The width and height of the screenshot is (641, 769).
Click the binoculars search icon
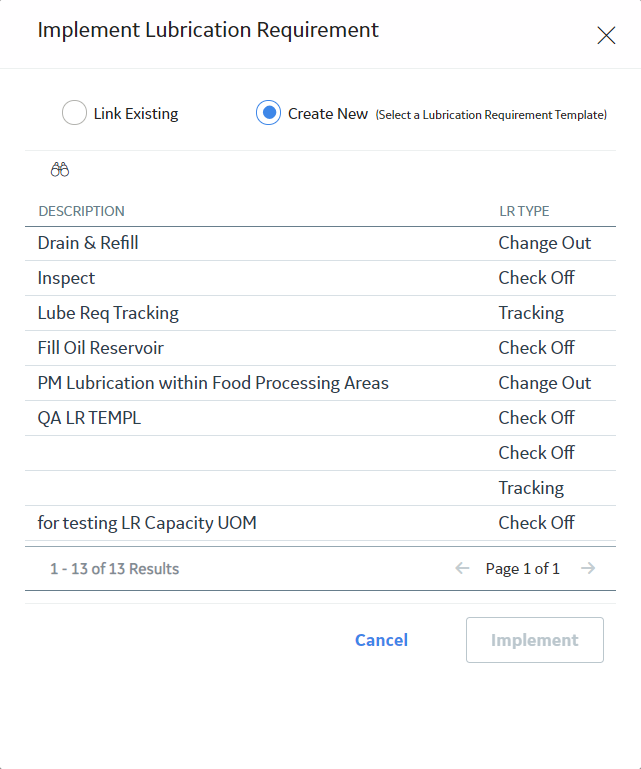pos(60,170)
